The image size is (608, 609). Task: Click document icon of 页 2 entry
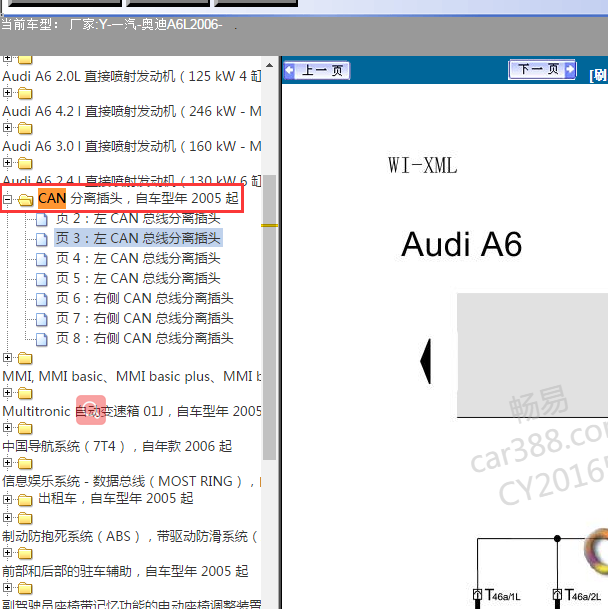[x=42, y=219]
